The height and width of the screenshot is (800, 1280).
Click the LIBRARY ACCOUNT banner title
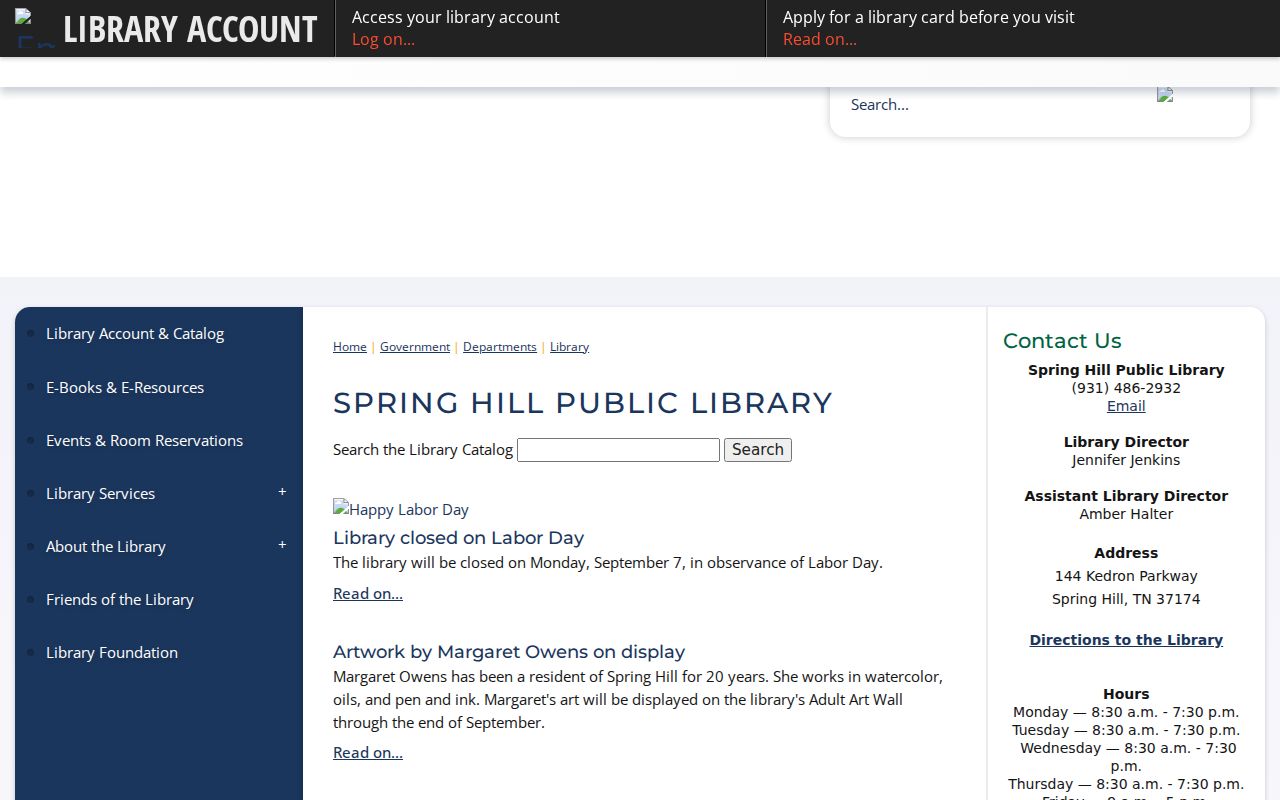pos(190,29)
